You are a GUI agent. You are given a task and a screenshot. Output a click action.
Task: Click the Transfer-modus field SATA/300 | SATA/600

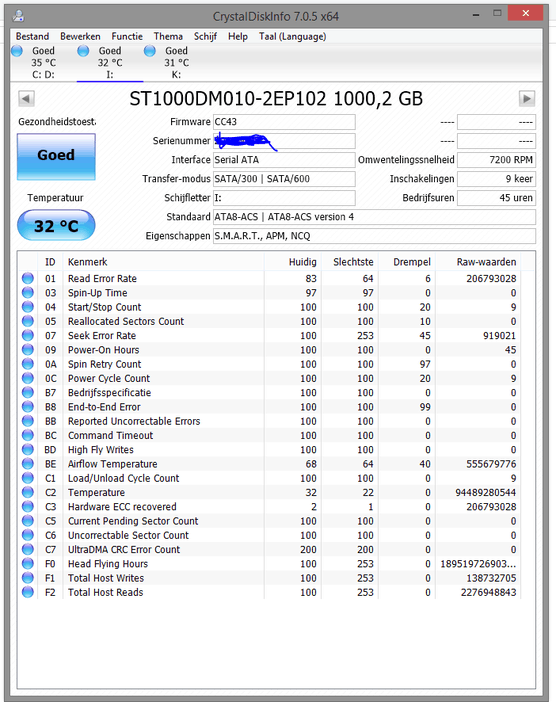[284, 179]
